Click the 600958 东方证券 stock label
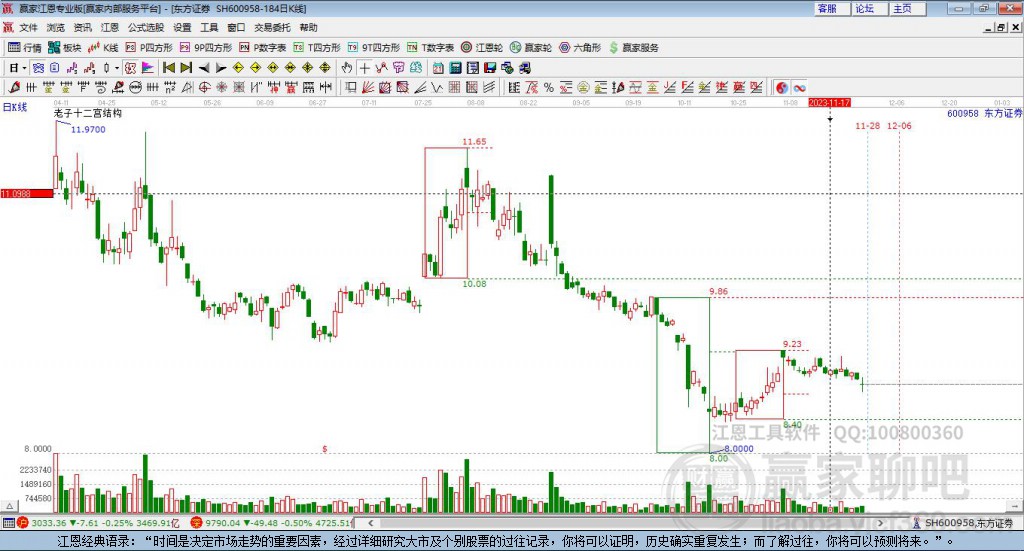This screenshot has width=1024, height=551. [x=984, y=113]
